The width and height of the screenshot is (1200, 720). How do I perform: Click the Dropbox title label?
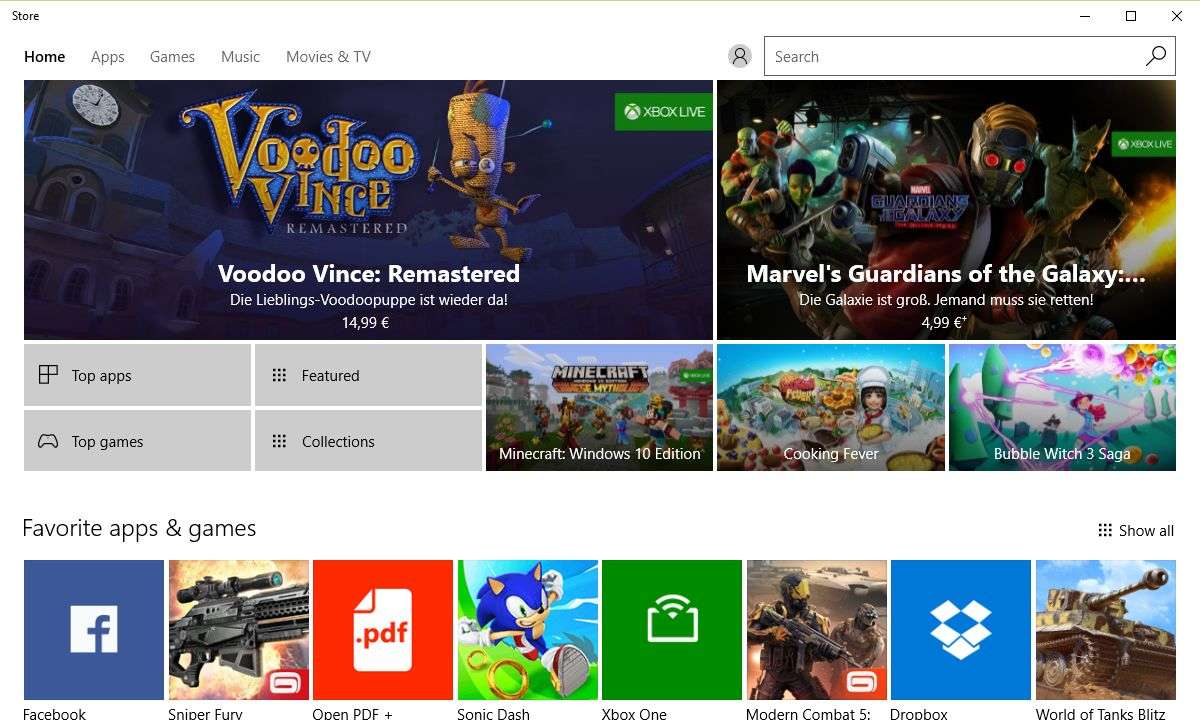tap(918, 714)
